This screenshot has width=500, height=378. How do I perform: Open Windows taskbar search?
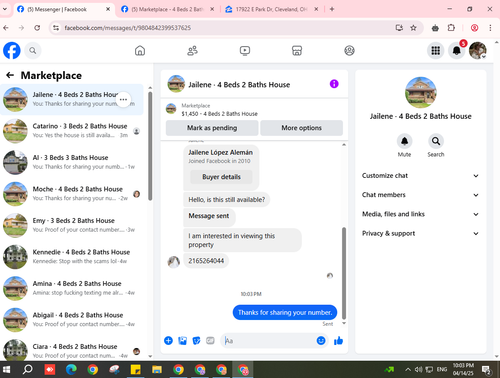tap(28, 369)
